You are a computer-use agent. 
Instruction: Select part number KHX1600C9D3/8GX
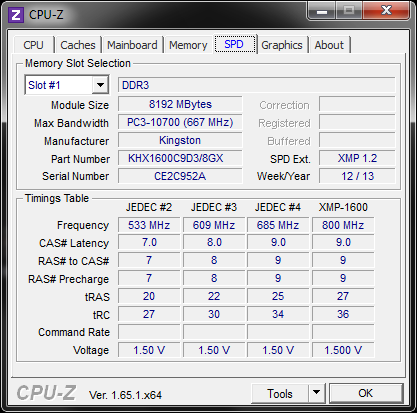[x=180, y=158]
